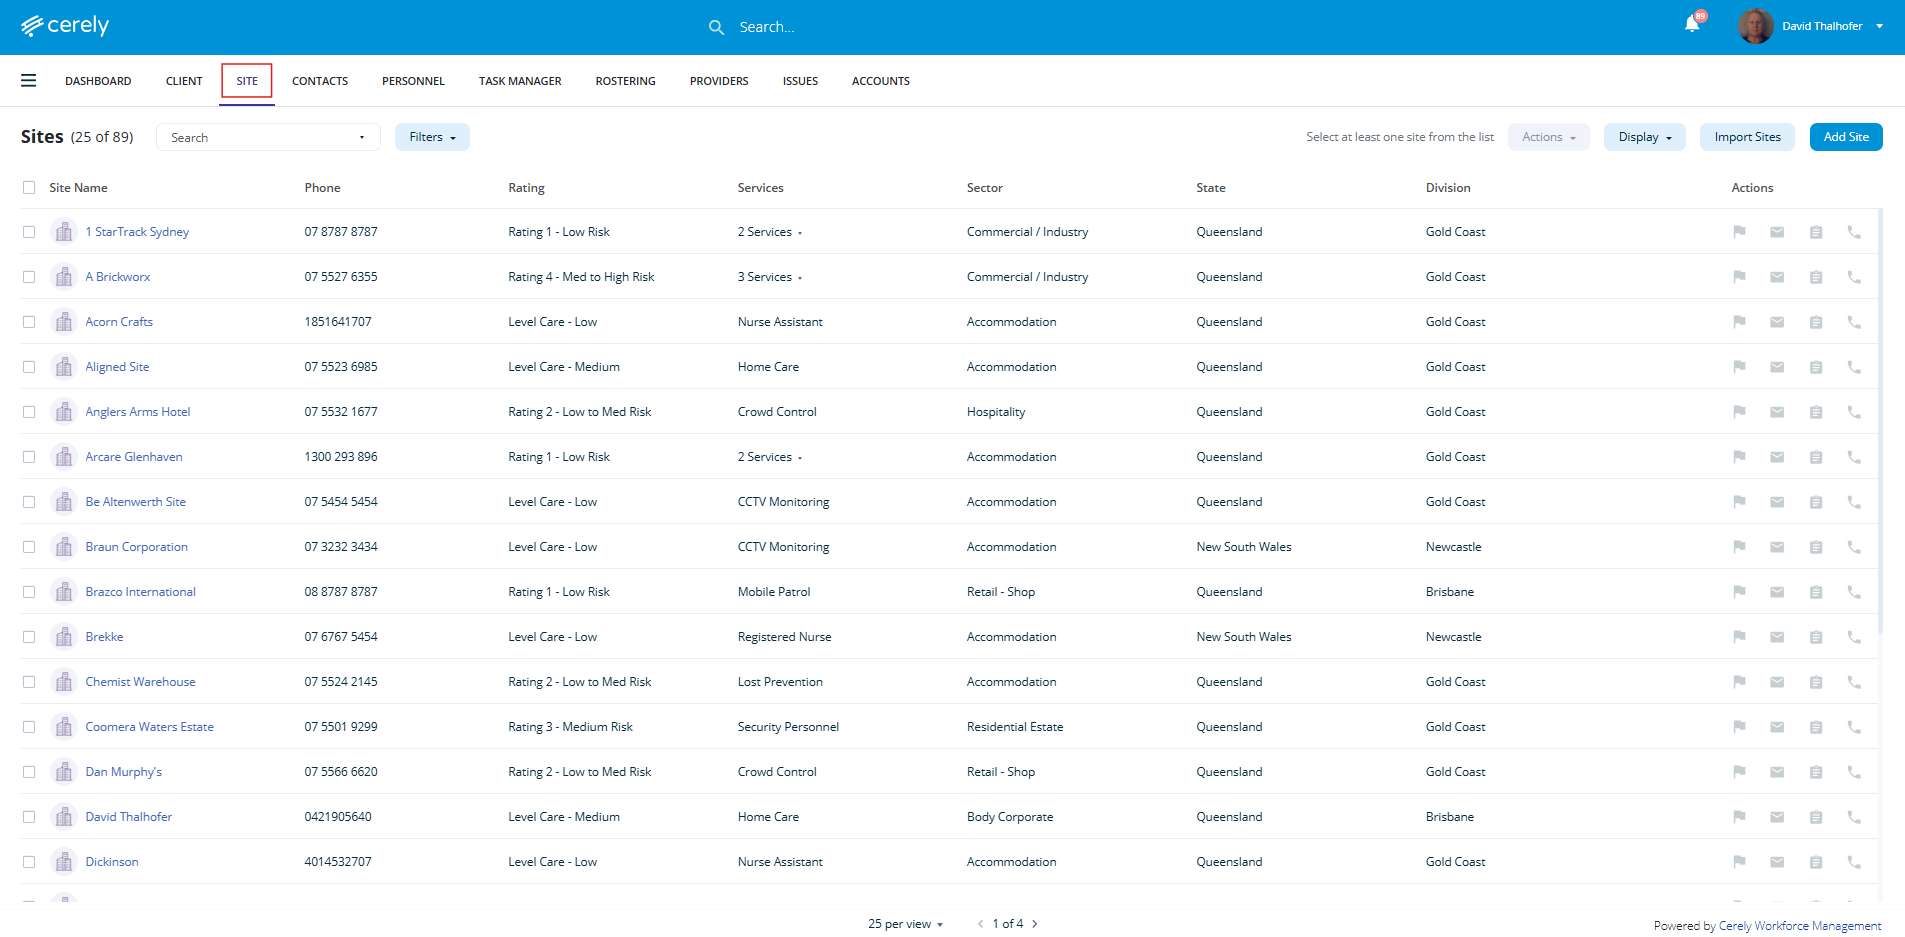This screenshot has height=937, width=1905.
Task: Click the clipboard icon for Anglers Arms Hotel
Action: pos(1816,412)
